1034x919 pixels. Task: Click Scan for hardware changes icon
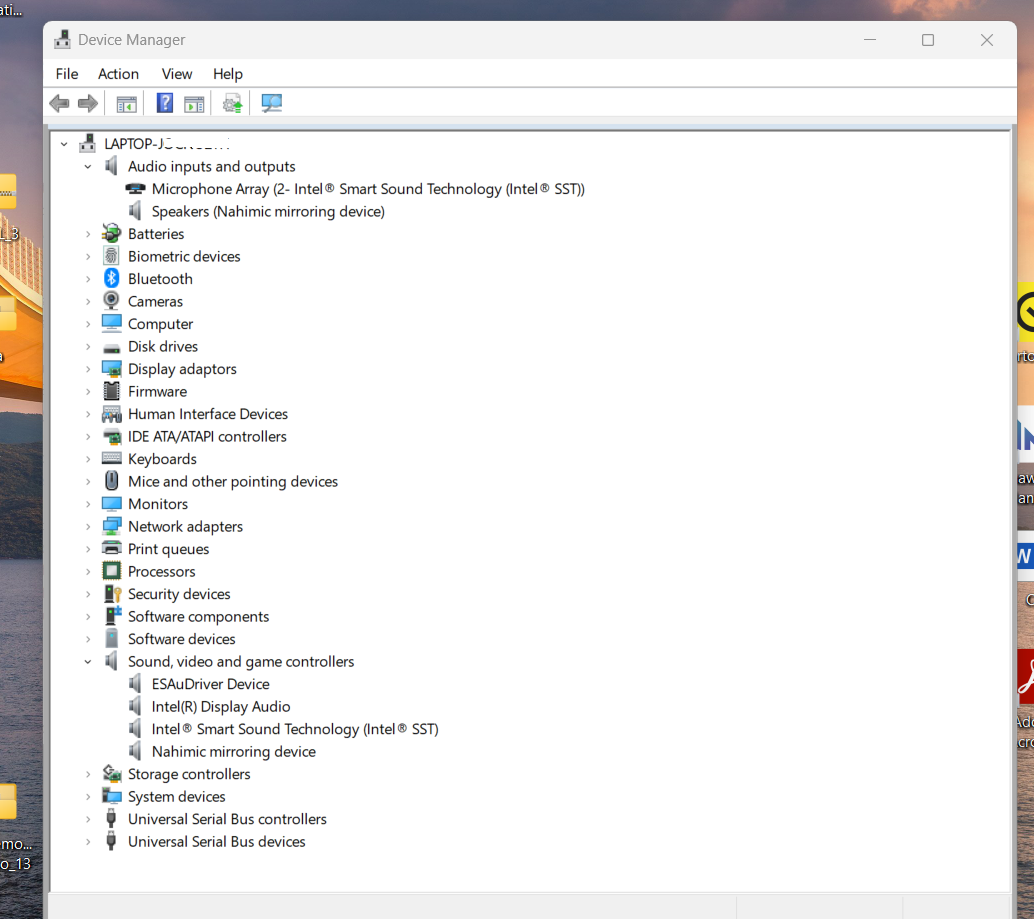coord(271,103)
